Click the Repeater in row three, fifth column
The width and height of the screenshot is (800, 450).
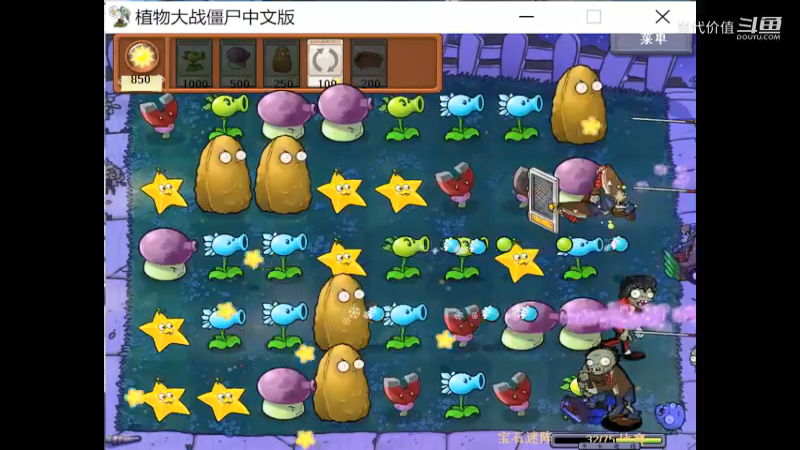[x=406, y=257]
